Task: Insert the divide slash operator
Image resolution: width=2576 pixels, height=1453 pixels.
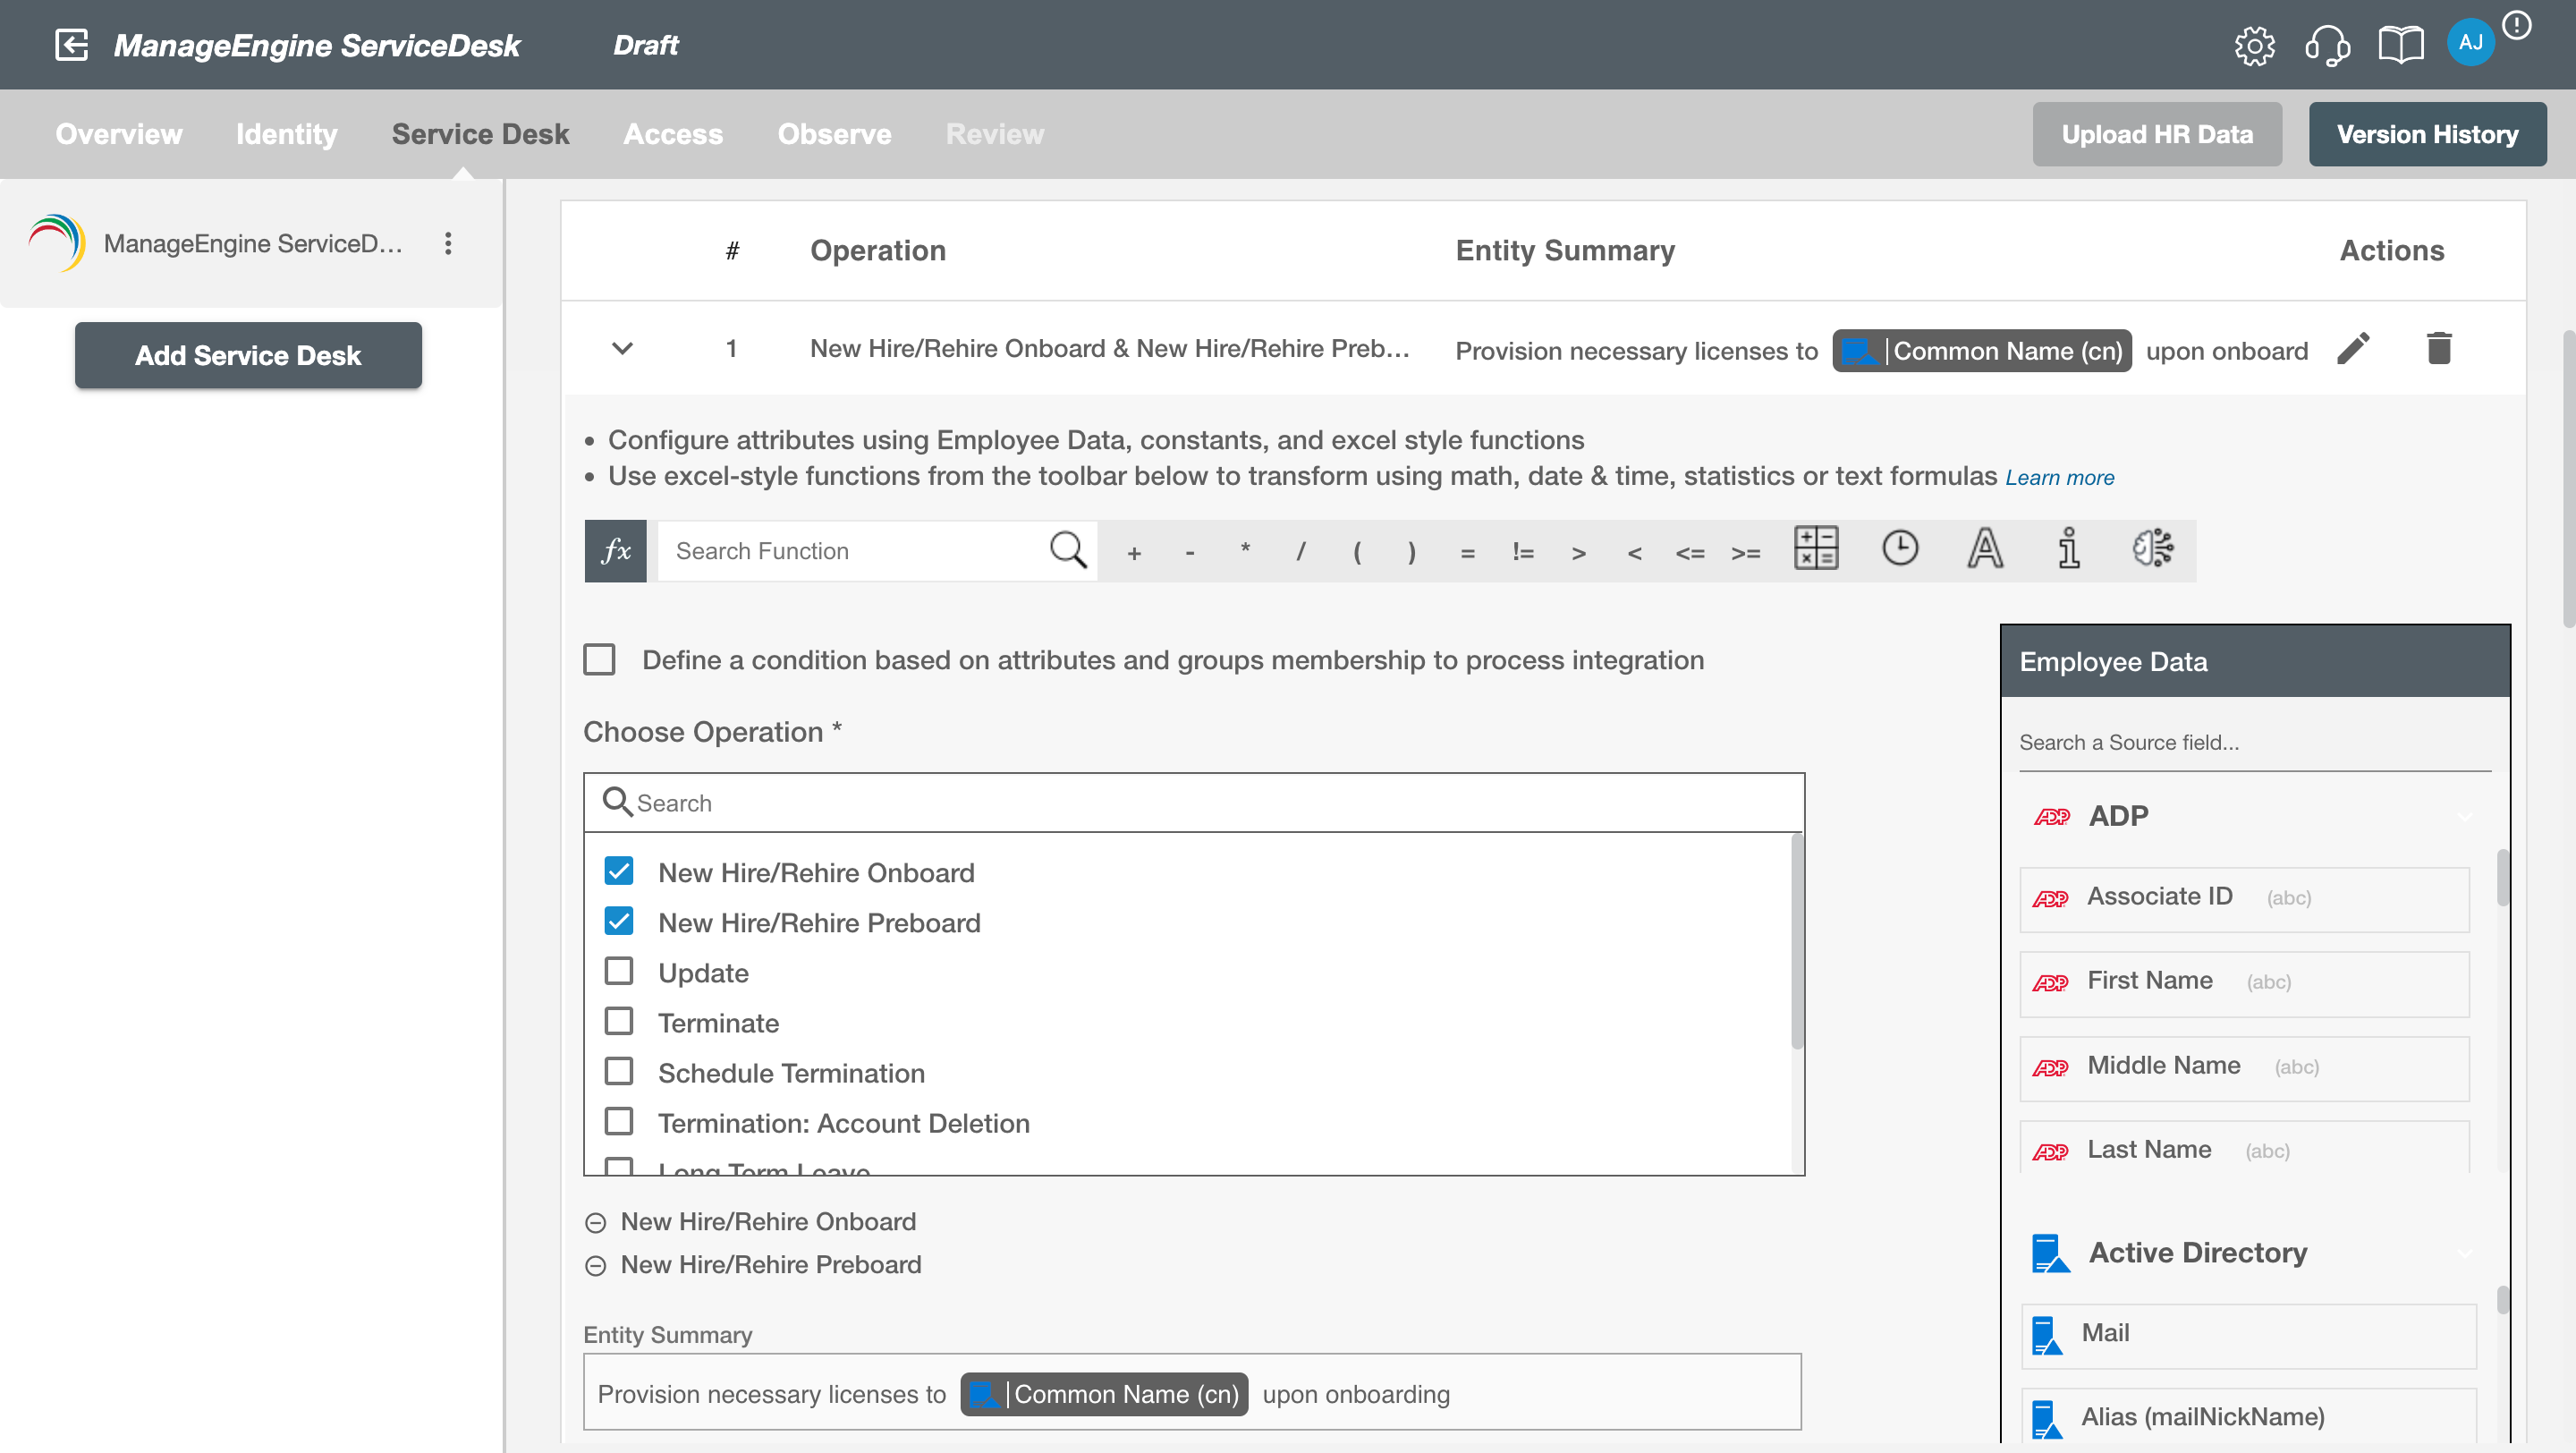Action: click(x=1301, y=552)
